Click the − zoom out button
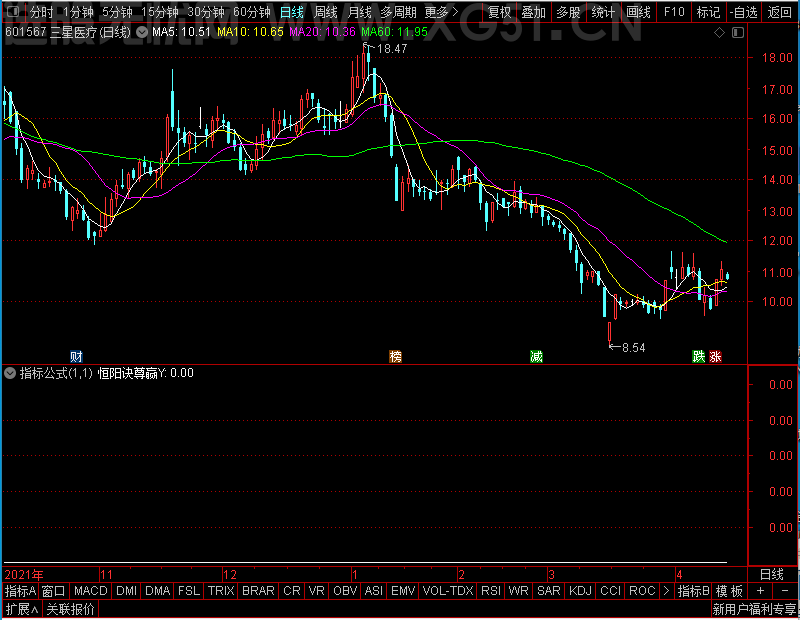Image resolution: width=800 pixels, height=620 pixels. tap(785, 591)
